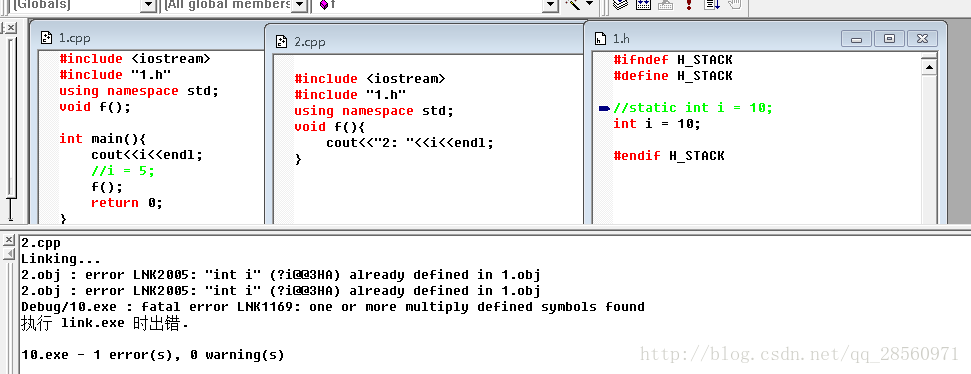The height and width of the screenshot is (374, 971).
Task: Click the second LNK2005 error line
Action: click(281, 291)
